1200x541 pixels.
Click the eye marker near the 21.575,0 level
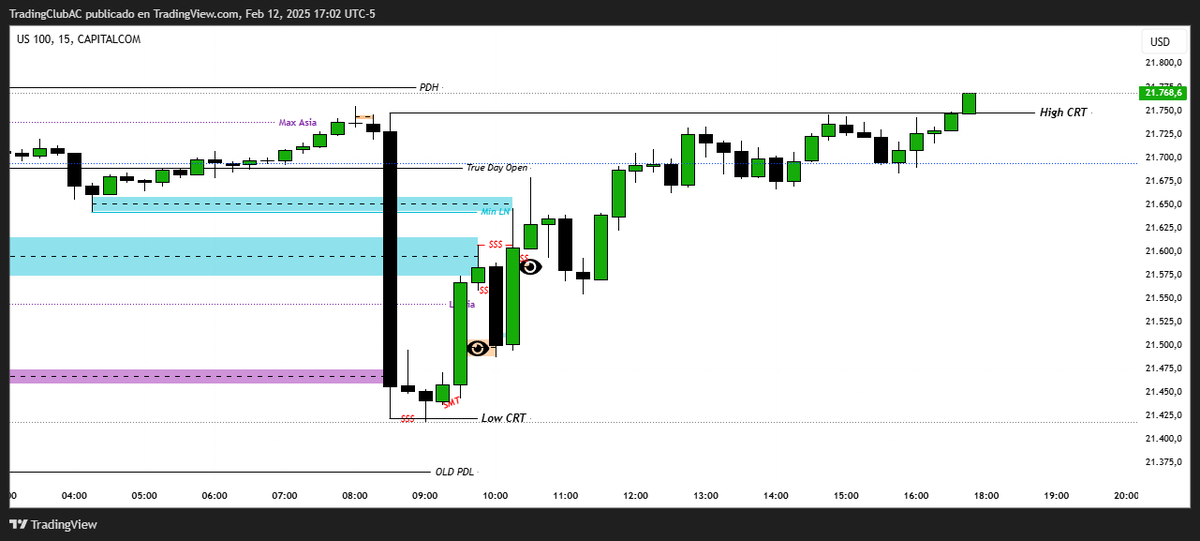click(530, 266)
